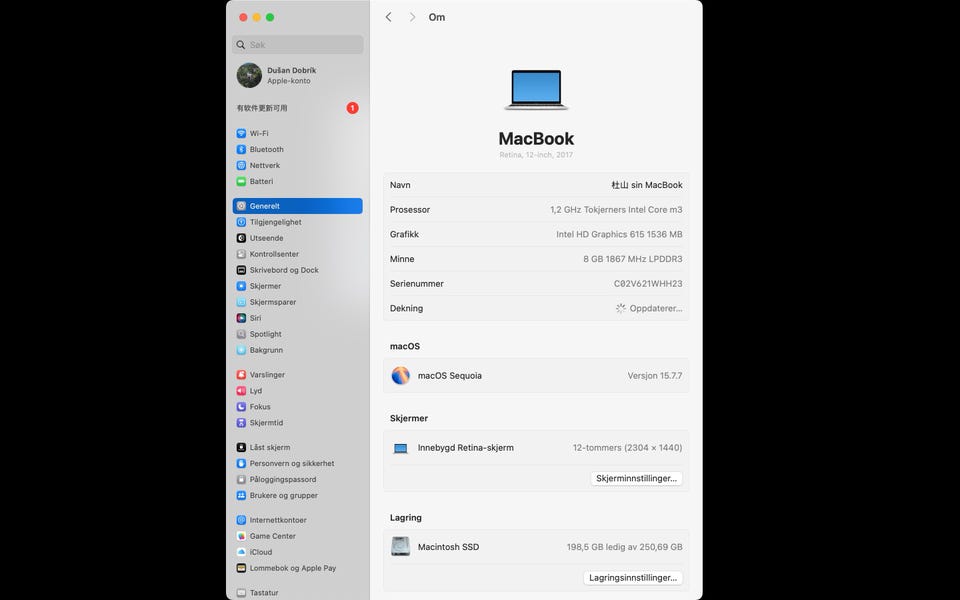This screenshot has height=600, width=960.
Task: Click the green zoom window button
Action: [x=270, y=17]
